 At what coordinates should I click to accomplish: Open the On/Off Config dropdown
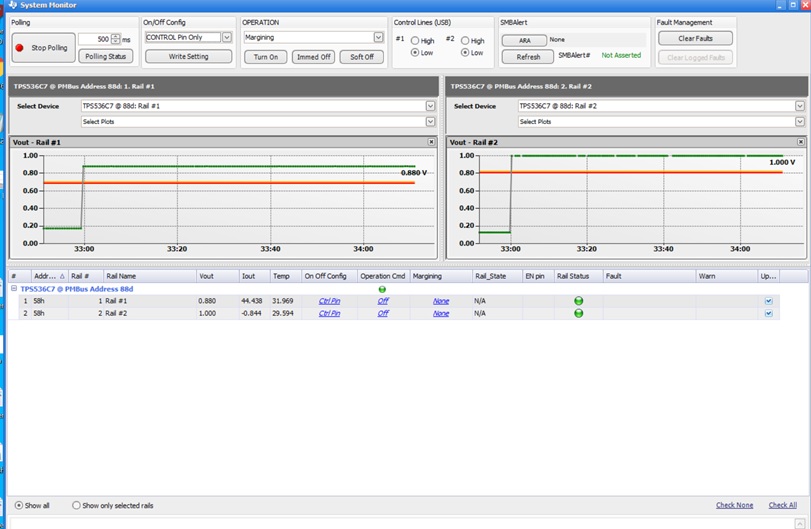click(x=227, y=38)
